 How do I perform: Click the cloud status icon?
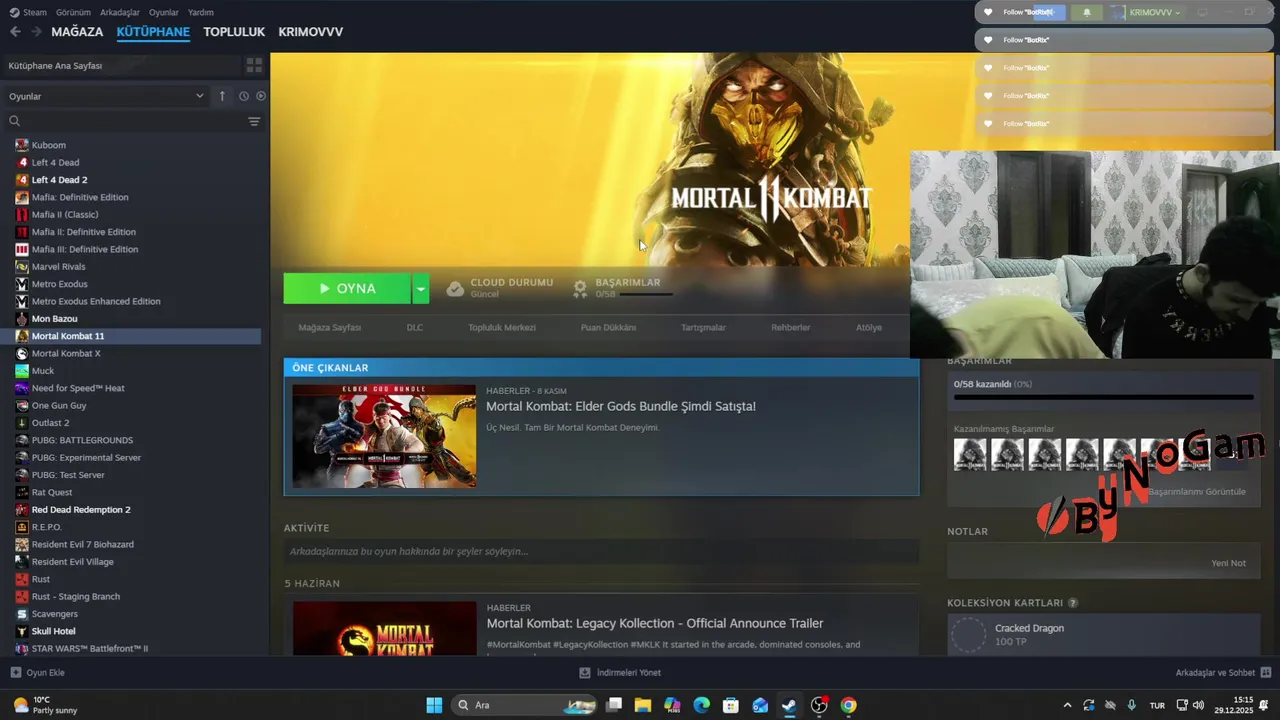point(455,288)
